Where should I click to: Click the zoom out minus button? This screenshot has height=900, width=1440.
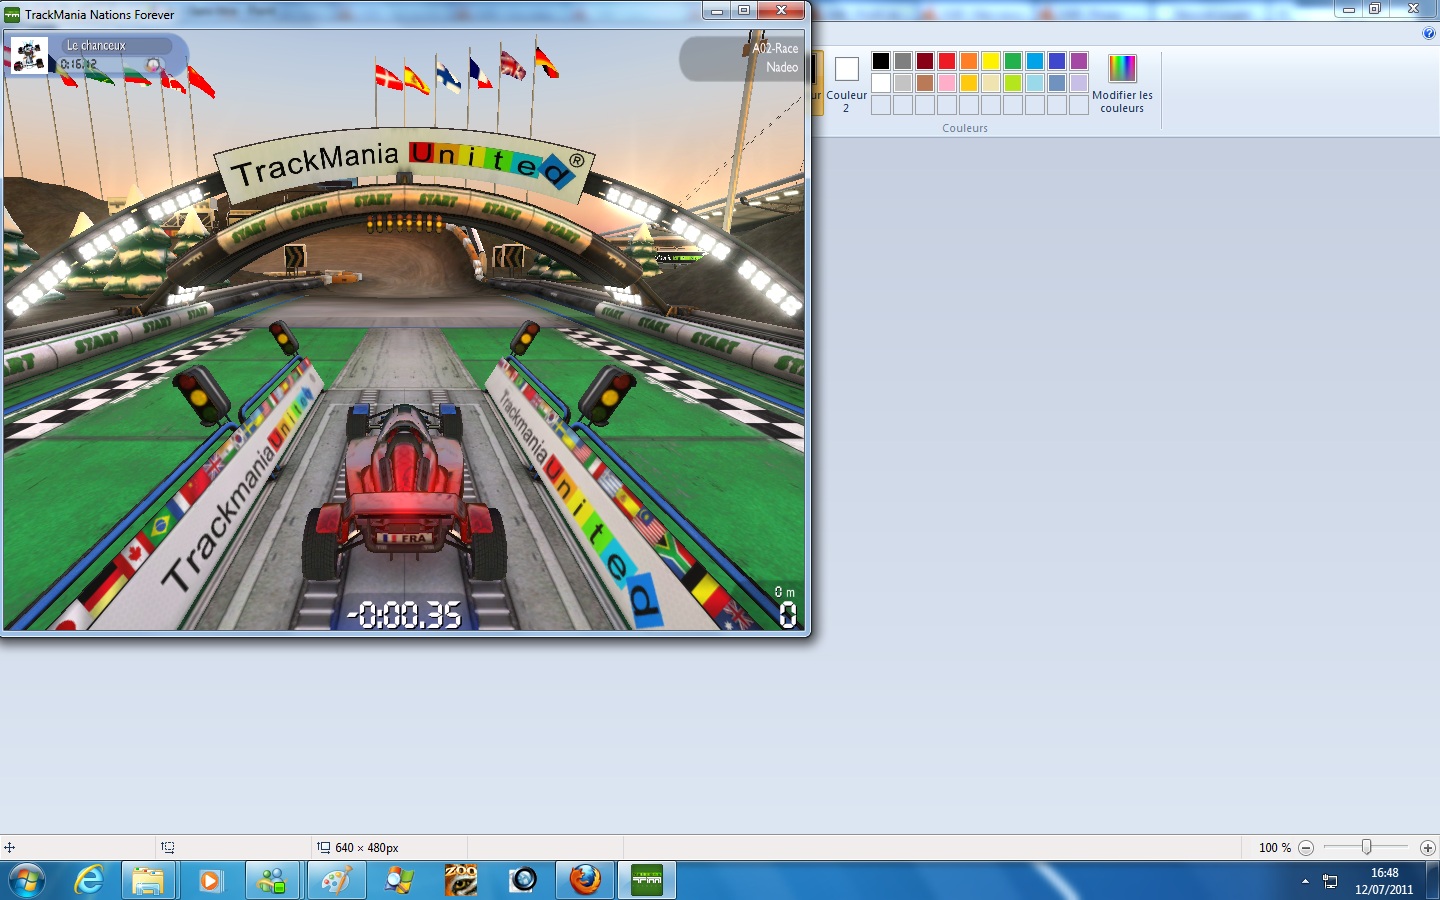point(1306,847)
